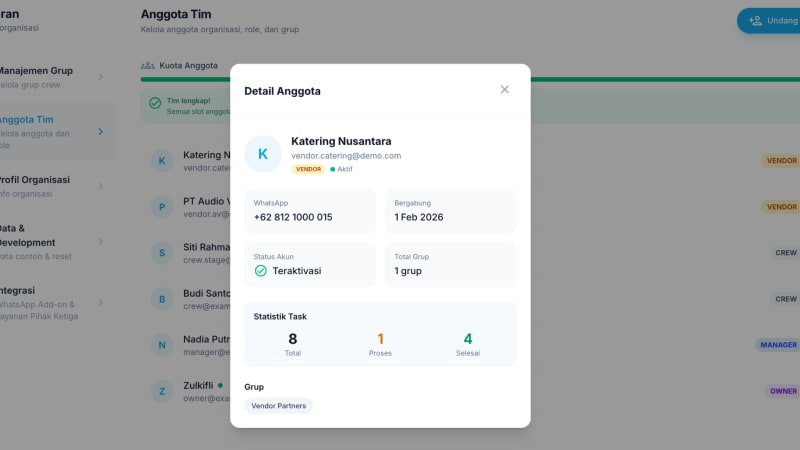This screenshot has height=450, width=800.
Task: Click the vendor.catering@demo.com email
Action: [x=346, y=156]
